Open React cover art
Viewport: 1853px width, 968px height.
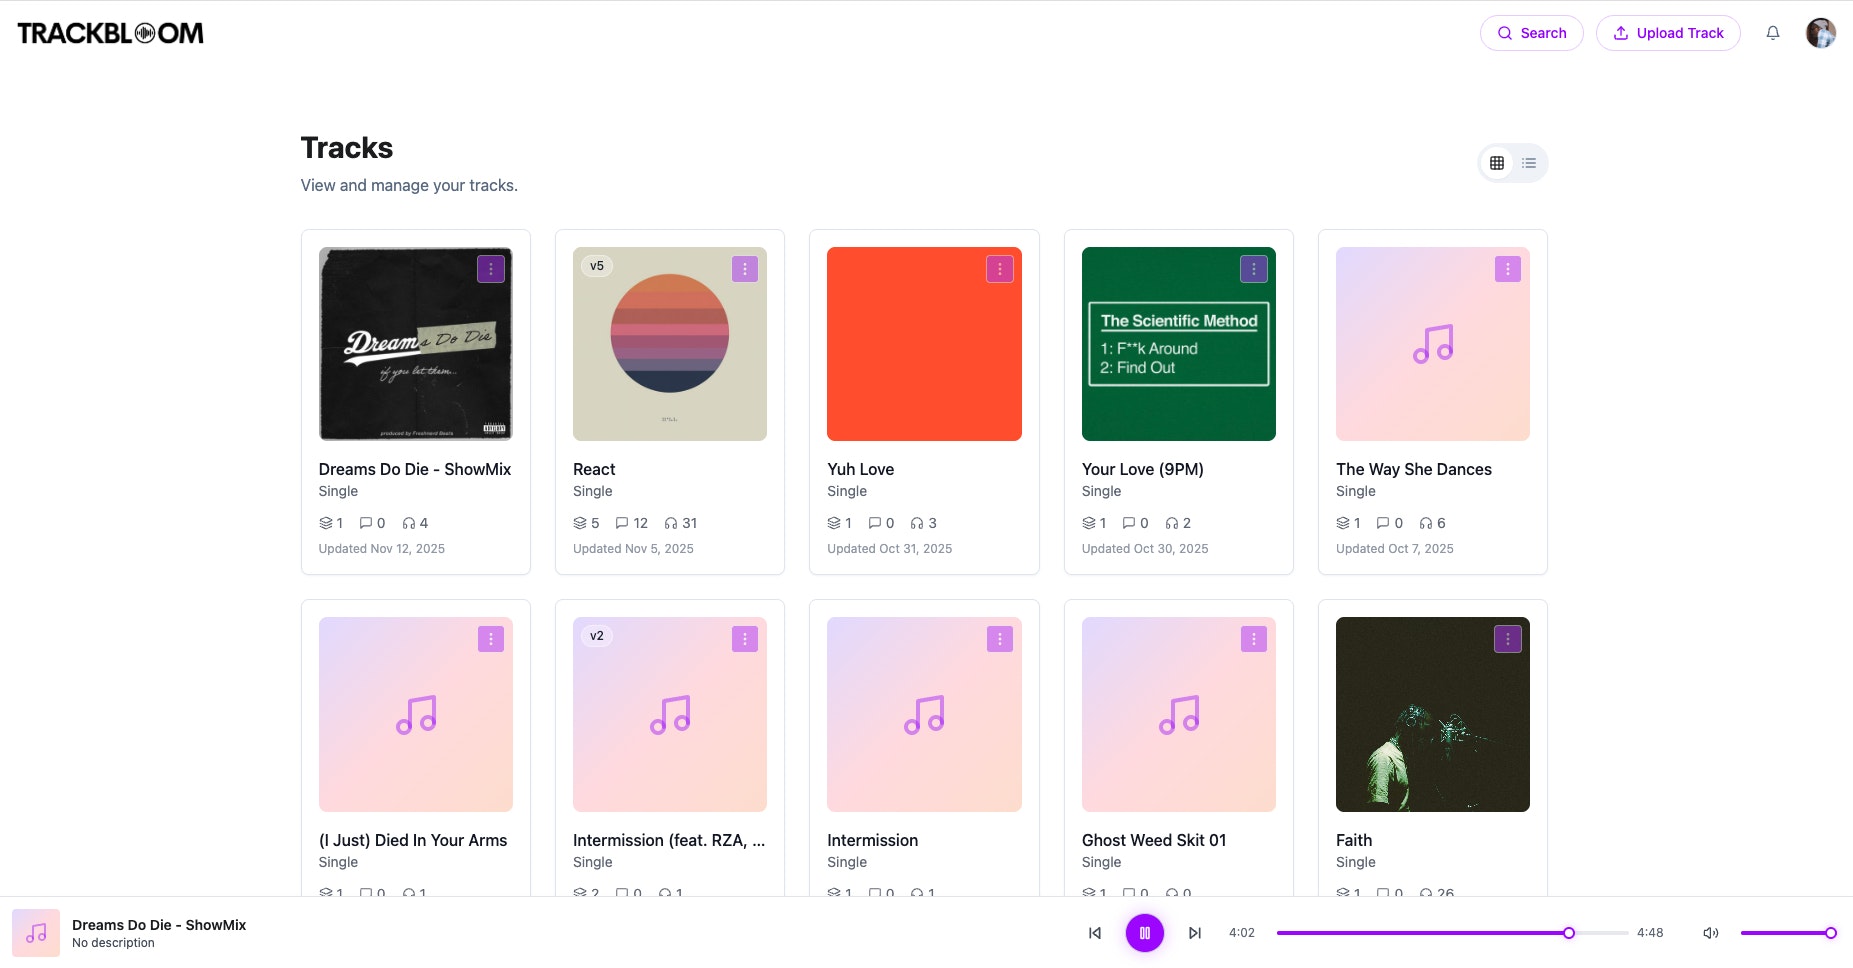tap(670, 344)
